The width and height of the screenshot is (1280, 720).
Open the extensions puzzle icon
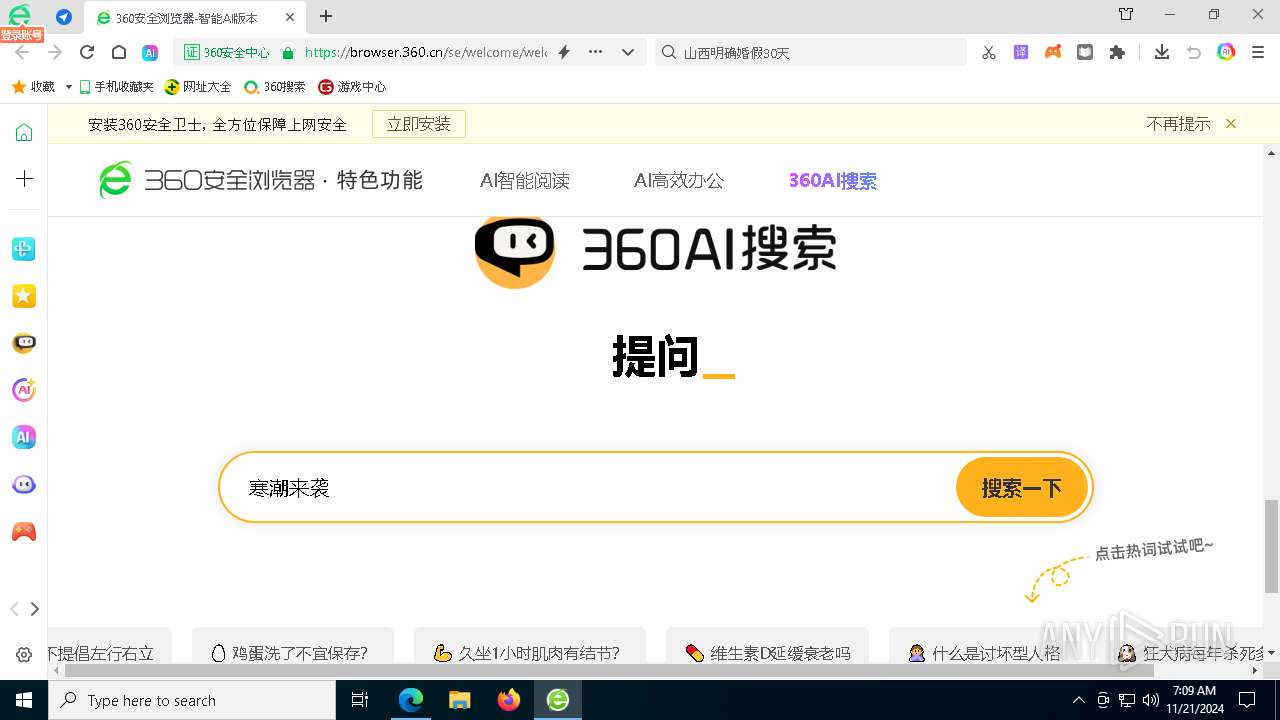(1117, 53)
